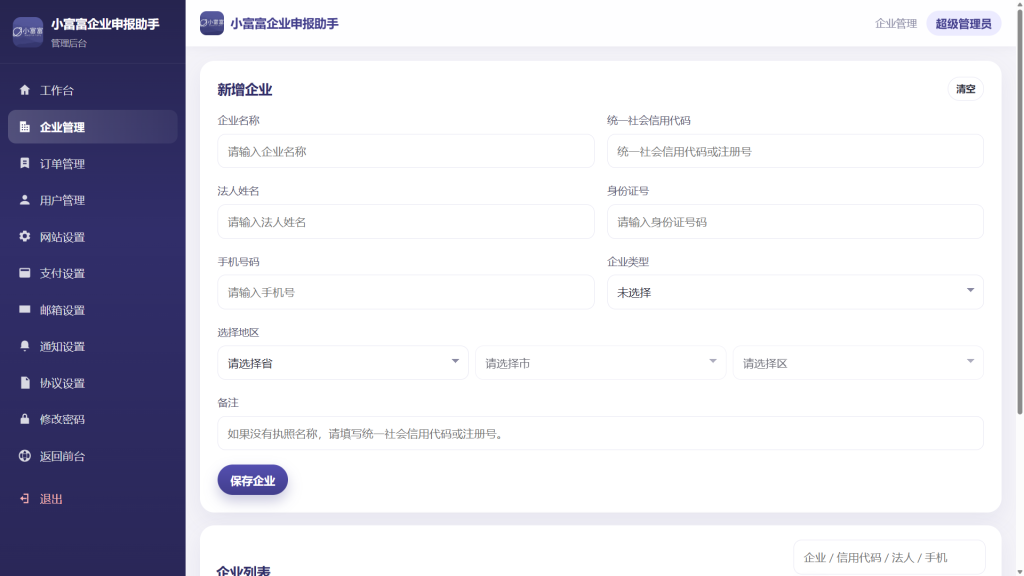Click the person icon beside 用户管理
The image size is (1024, 576).
point(25,200)
